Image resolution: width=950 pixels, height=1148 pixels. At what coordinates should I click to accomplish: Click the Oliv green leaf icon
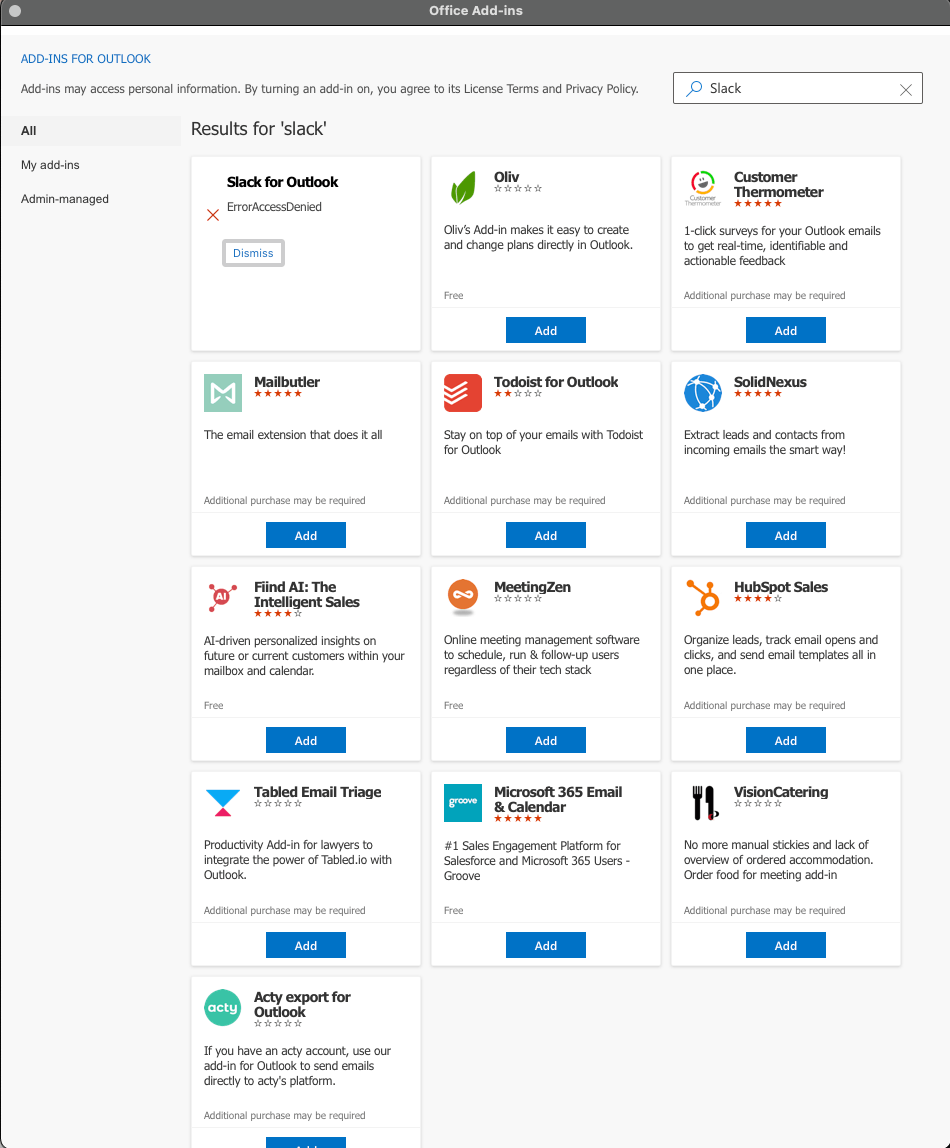click(x=463, y=188)
